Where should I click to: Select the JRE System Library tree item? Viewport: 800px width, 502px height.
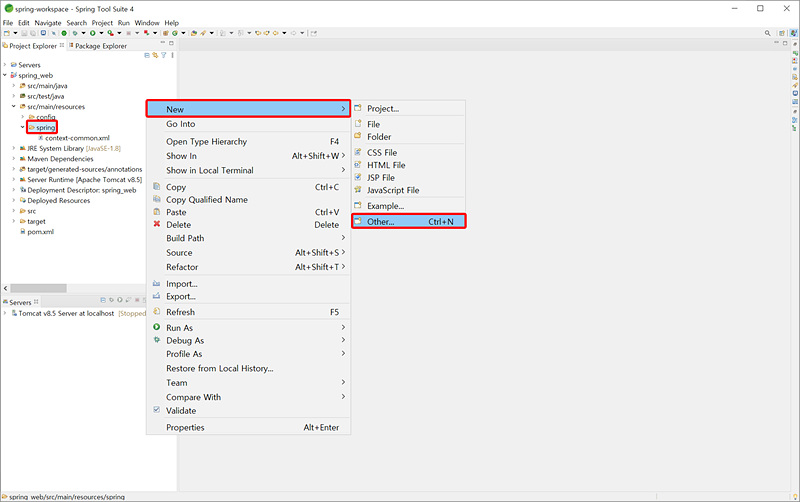[70, 148]
